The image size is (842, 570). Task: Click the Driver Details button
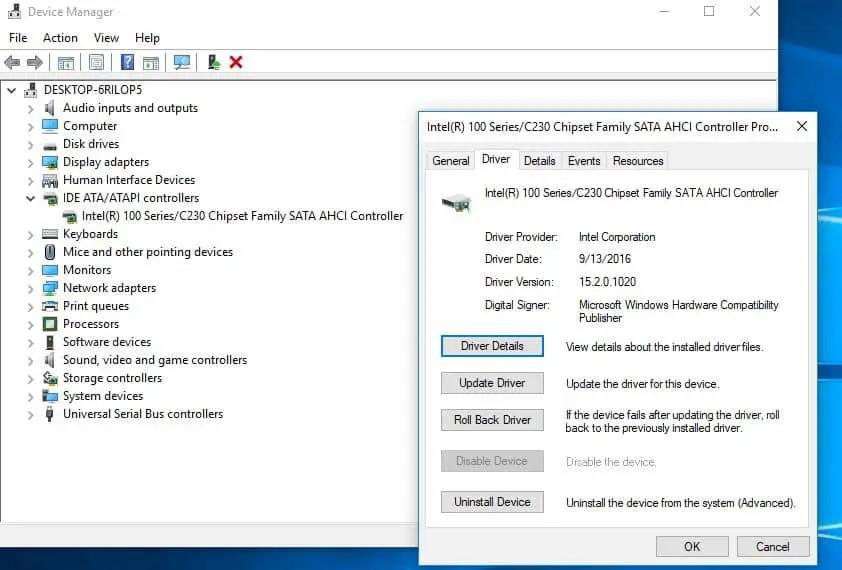click(x=492, y=346)
